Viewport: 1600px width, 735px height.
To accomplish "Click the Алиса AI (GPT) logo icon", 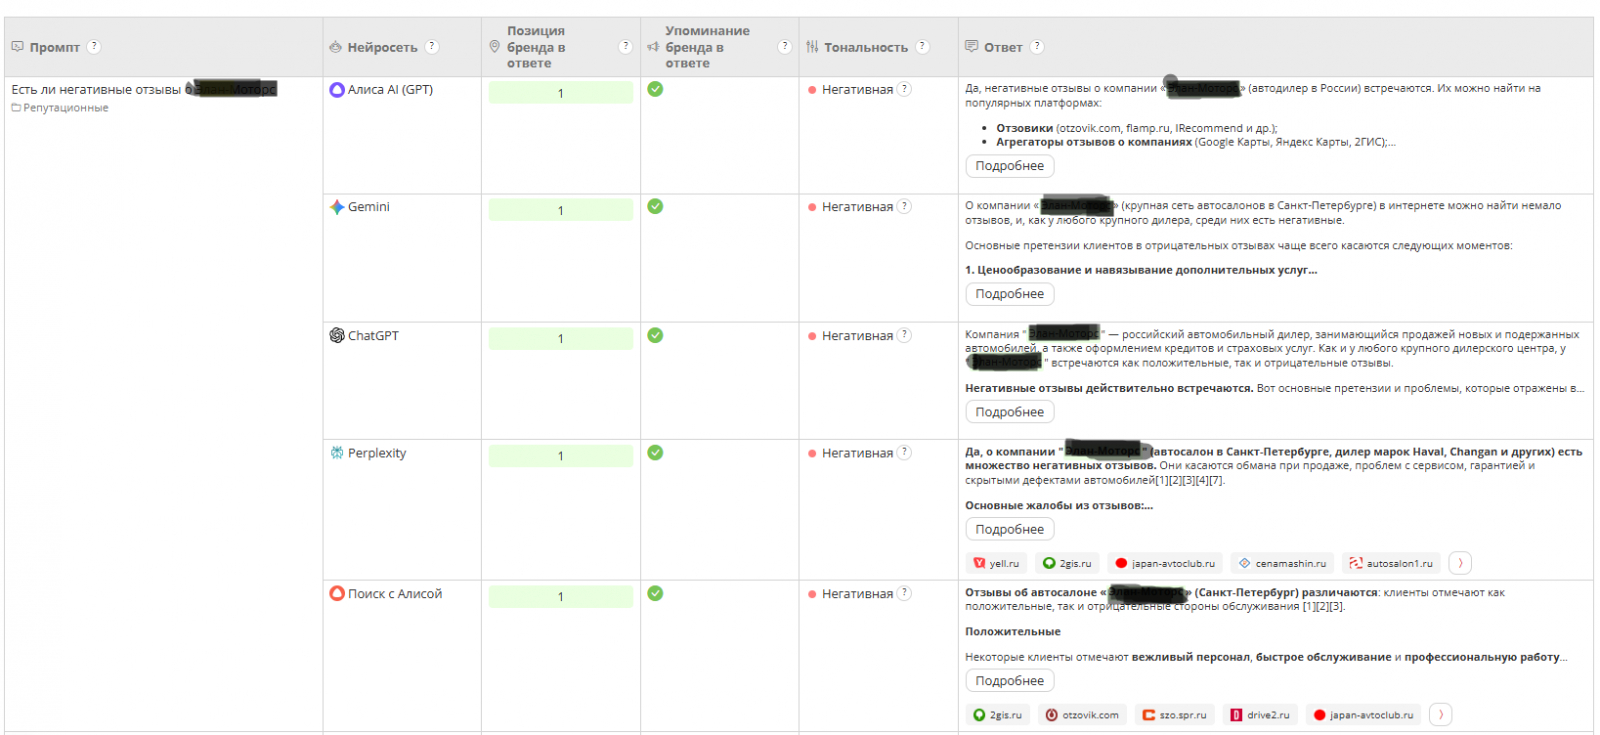I will (x=337, y=89).
